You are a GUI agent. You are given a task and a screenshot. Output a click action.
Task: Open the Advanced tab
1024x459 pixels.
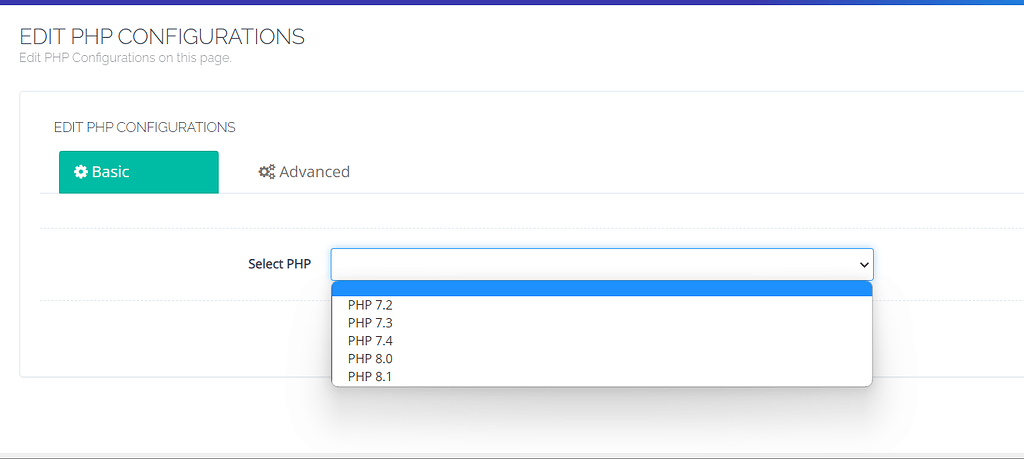(304, 172)
